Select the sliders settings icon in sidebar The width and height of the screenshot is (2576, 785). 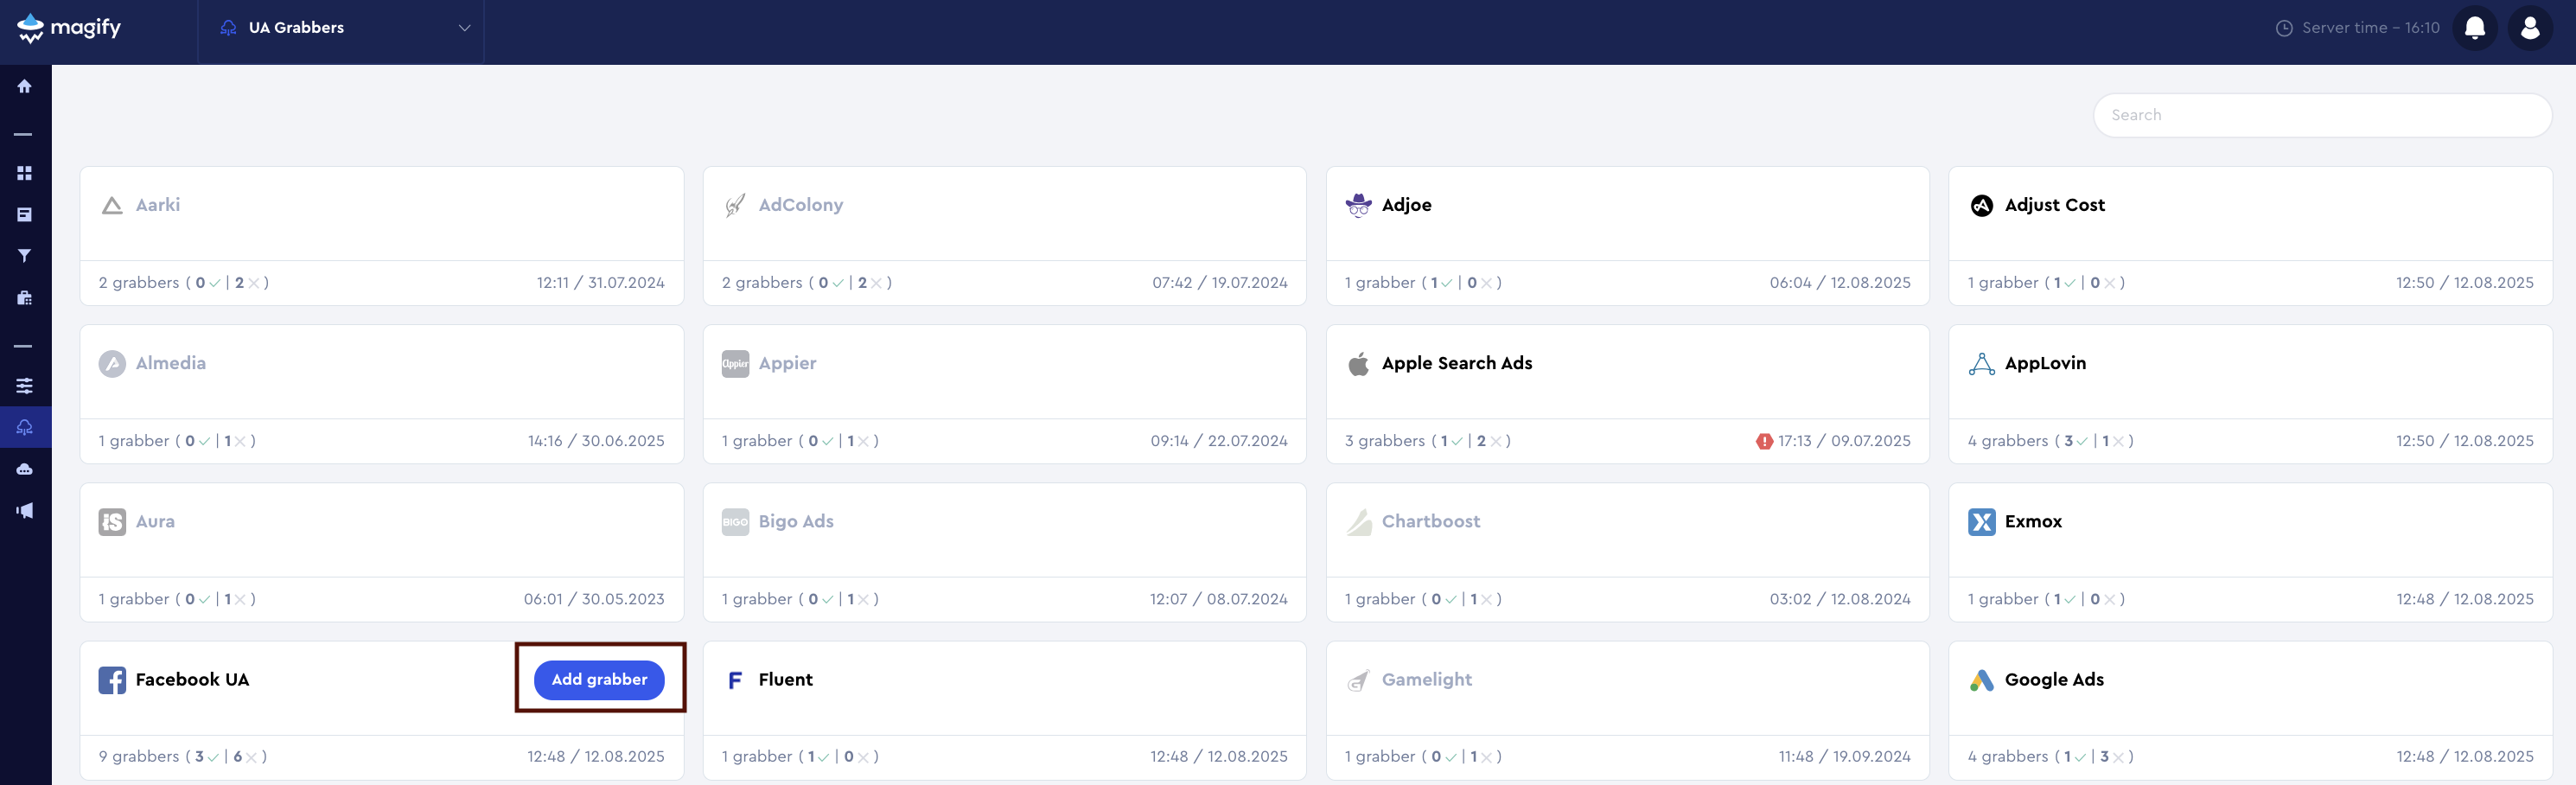point(25,385)
